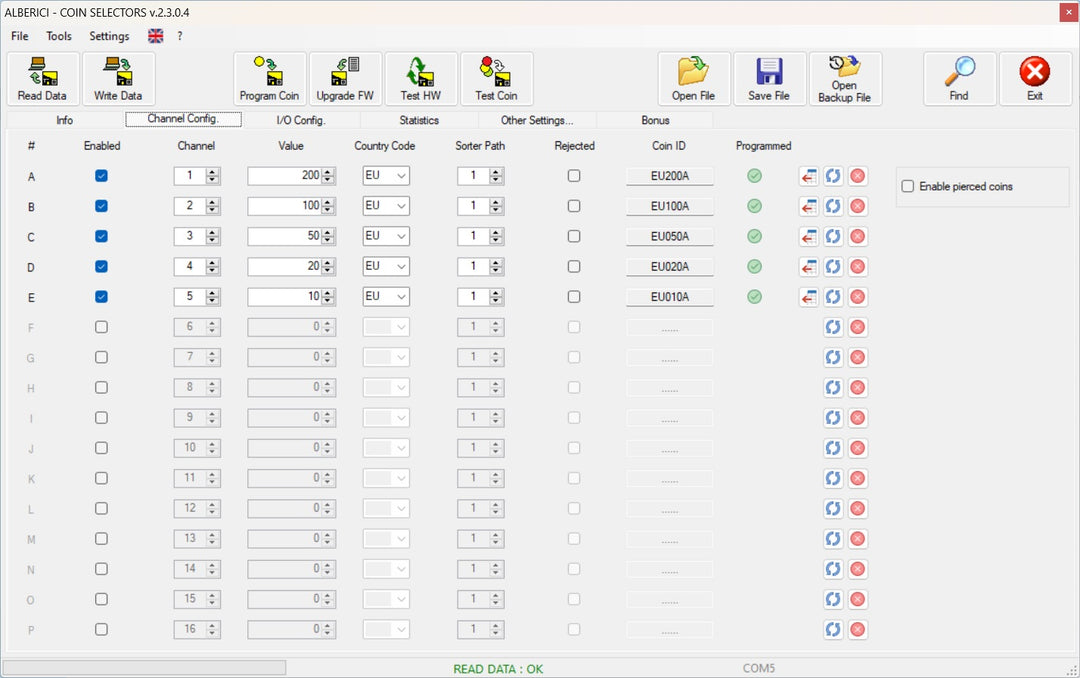Screen dimensions: 1080x678
Task: Run the Test HW function
Action: (x=420, y=79)
